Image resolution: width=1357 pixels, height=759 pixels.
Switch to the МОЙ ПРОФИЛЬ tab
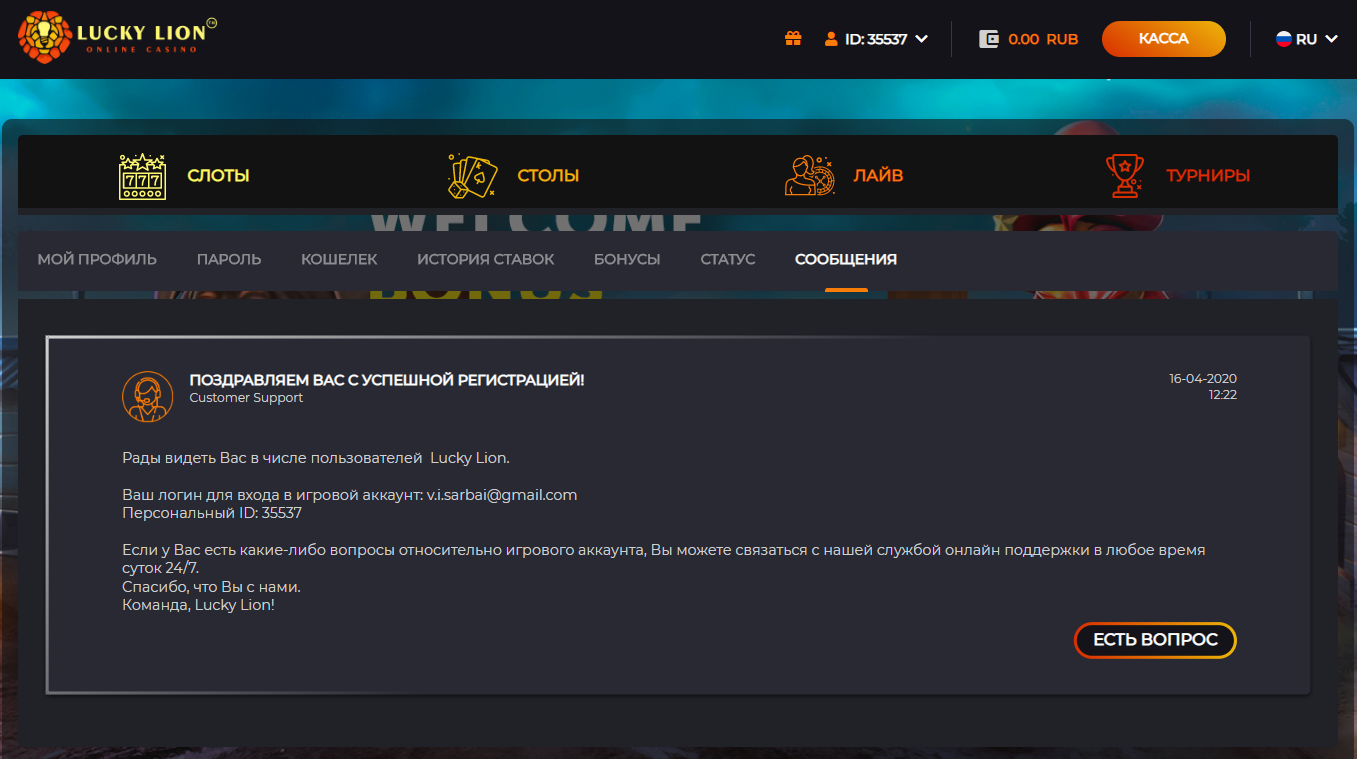[x=97, y=260]
